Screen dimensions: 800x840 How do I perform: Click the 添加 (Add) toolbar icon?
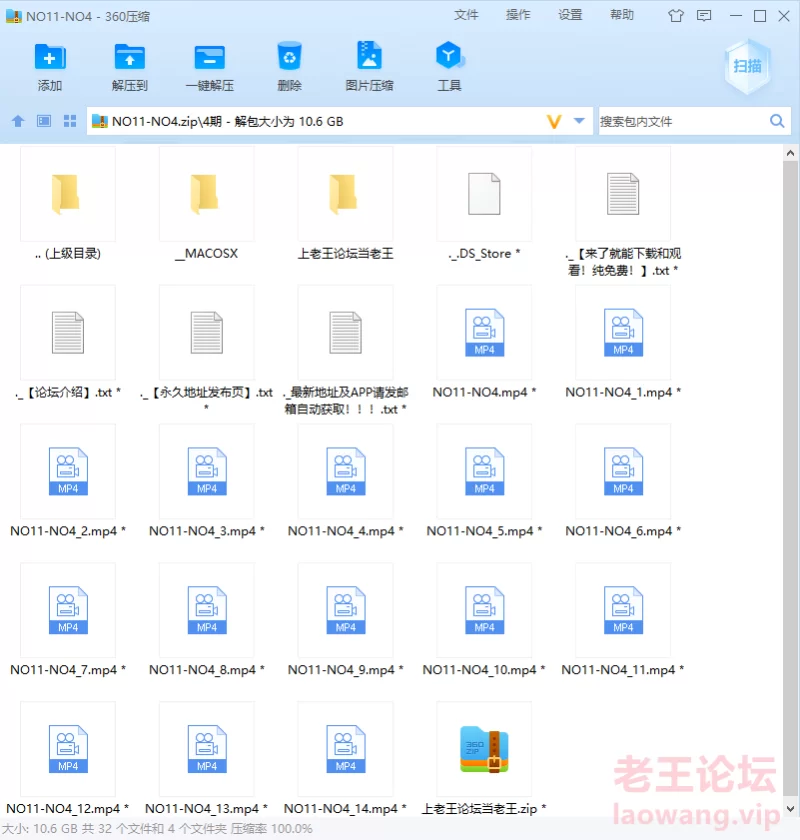50,57
